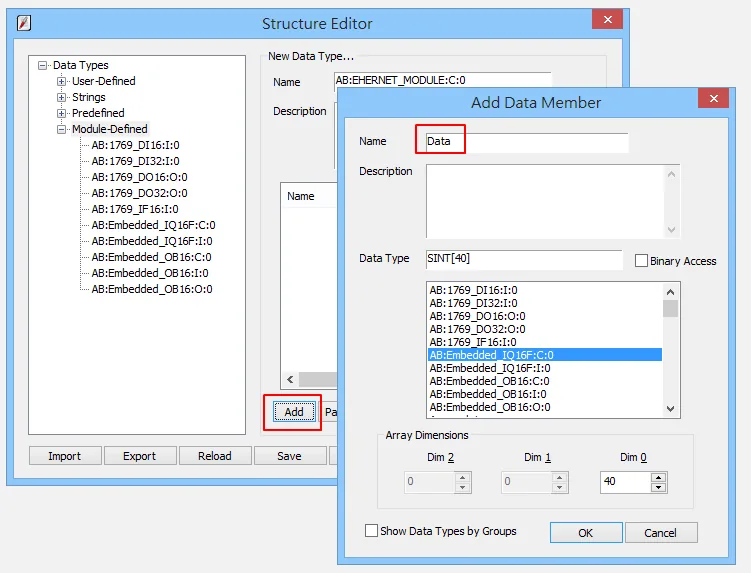Select AB:1769_DO32:O:0 in the tree
This screenshot has height=573, width=751.
(x=139, y=193)
